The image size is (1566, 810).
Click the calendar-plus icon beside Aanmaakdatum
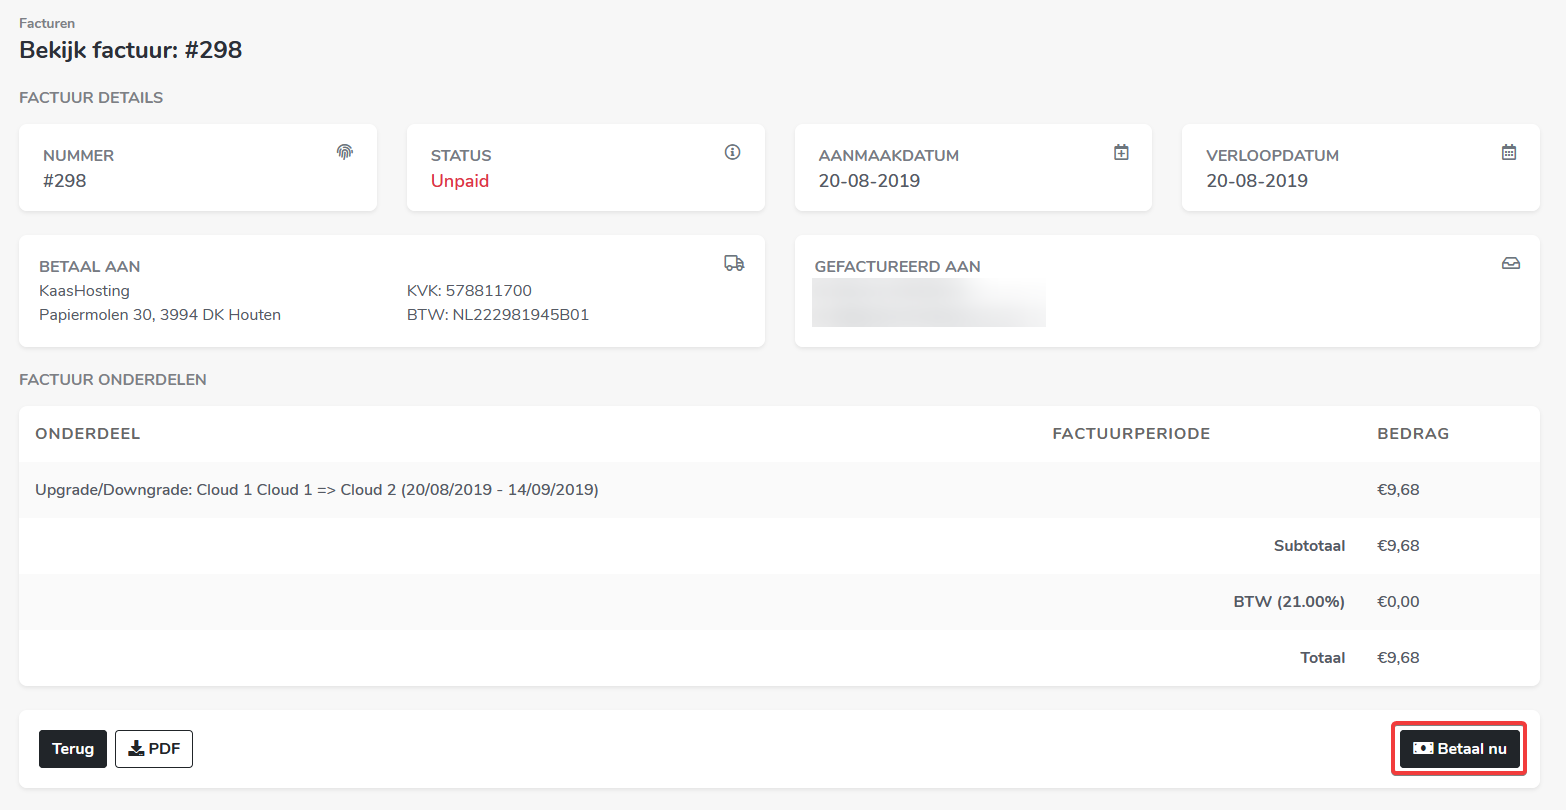1121,152
